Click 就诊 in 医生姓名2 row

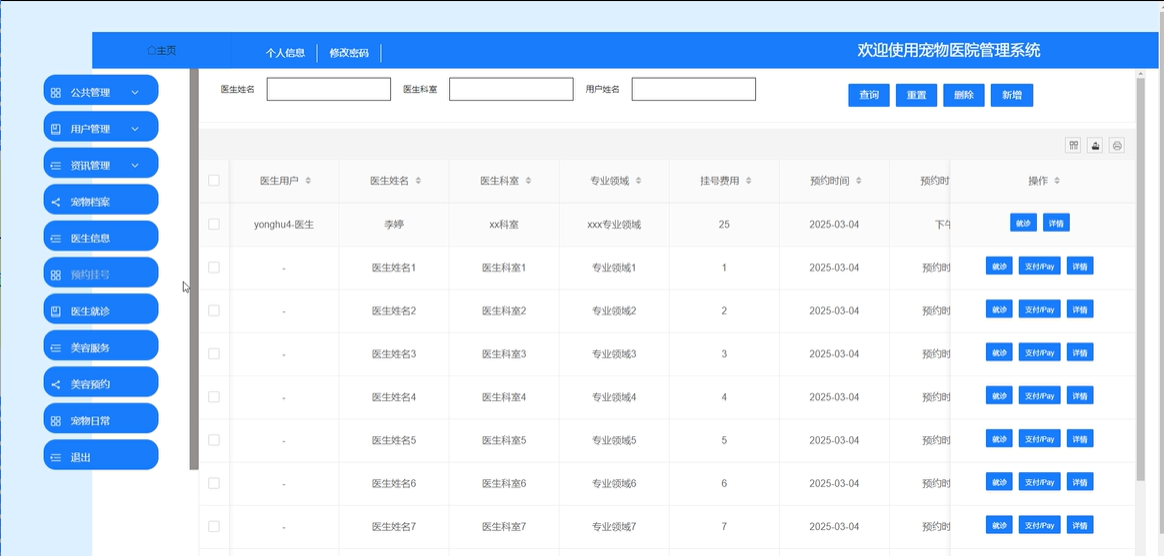999,309
